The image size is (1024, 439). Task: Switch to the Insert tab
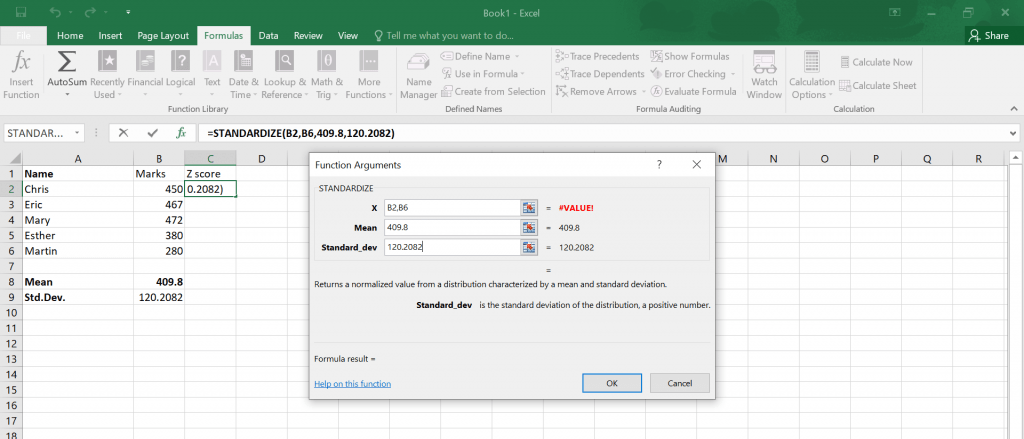coord(110,36)
